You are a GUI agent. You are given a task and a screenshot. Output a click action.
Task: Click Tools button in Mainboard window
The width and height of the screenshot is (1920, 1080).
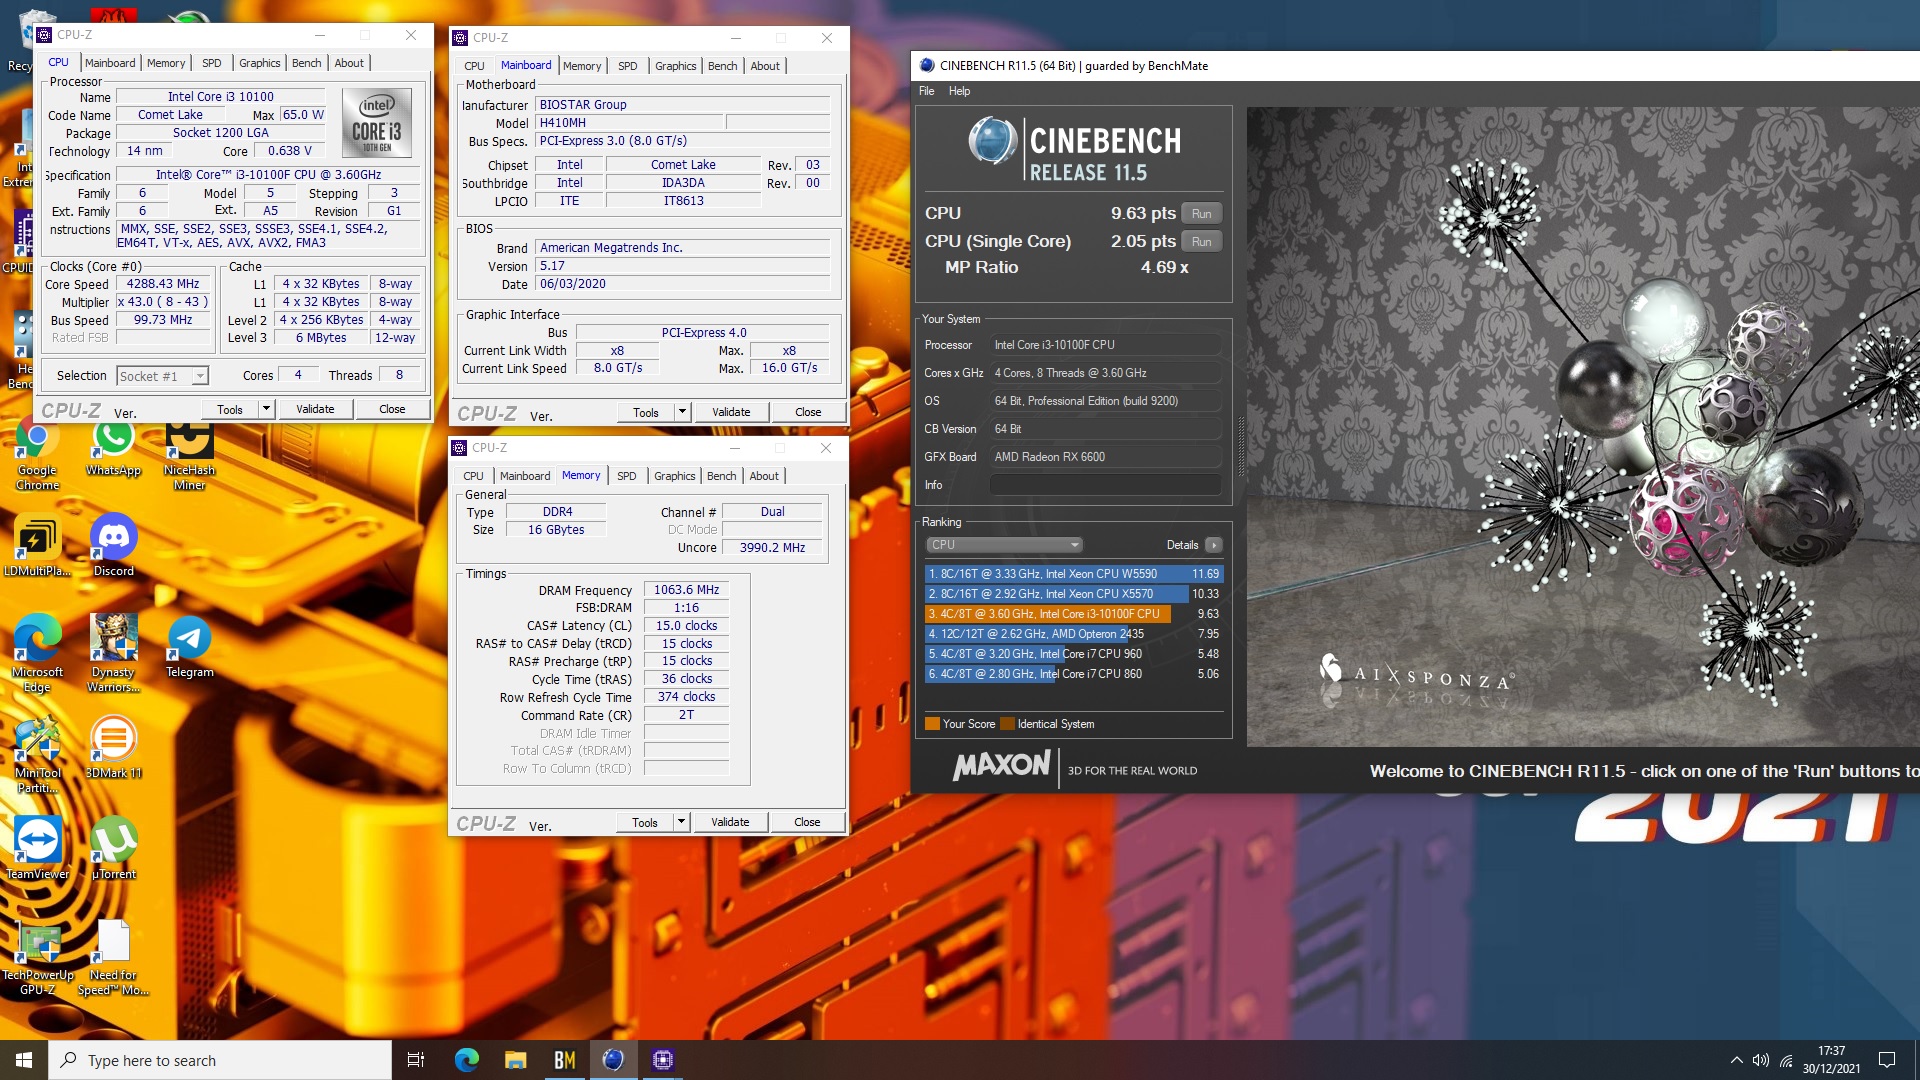click(646, 412)
